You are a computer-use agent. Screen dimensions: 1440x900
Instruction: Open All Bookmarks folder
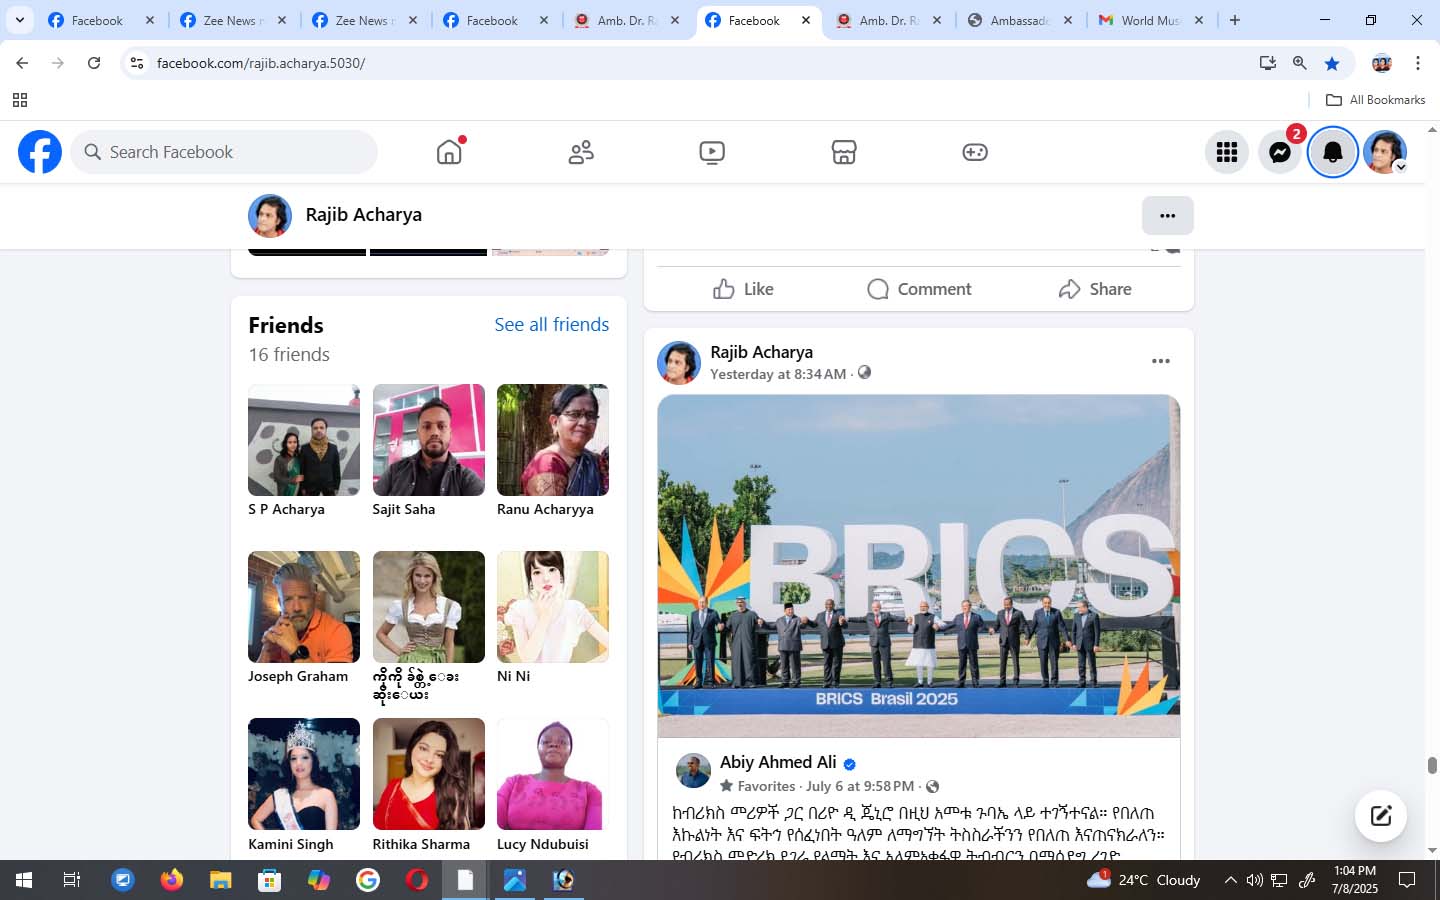pos(1375,100)
